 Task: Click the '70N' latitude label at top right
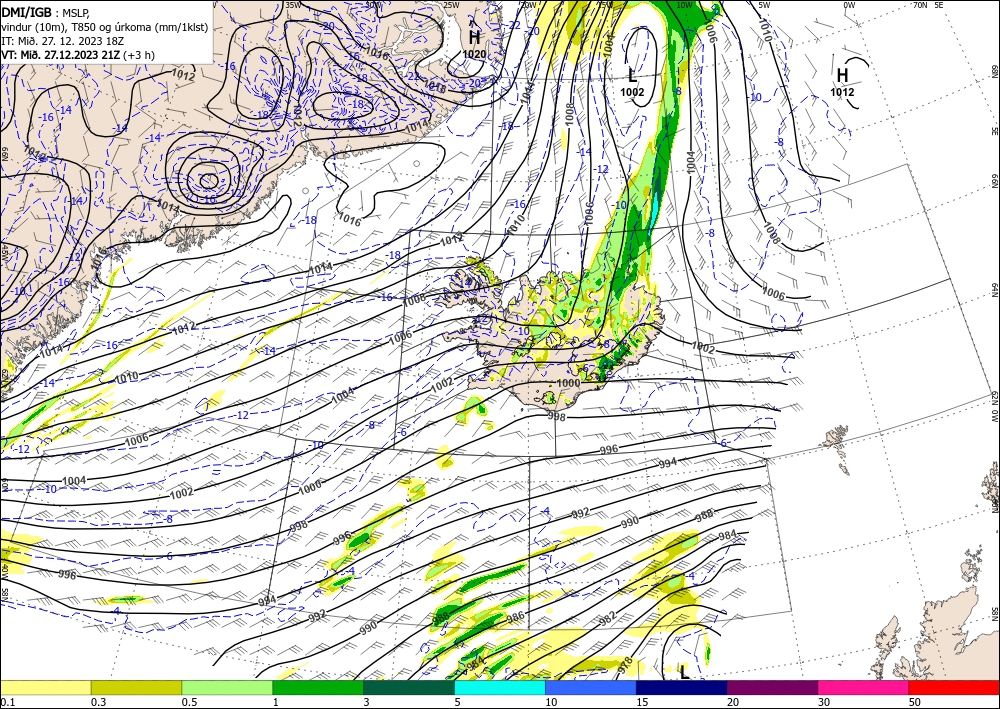pos(920,5)
